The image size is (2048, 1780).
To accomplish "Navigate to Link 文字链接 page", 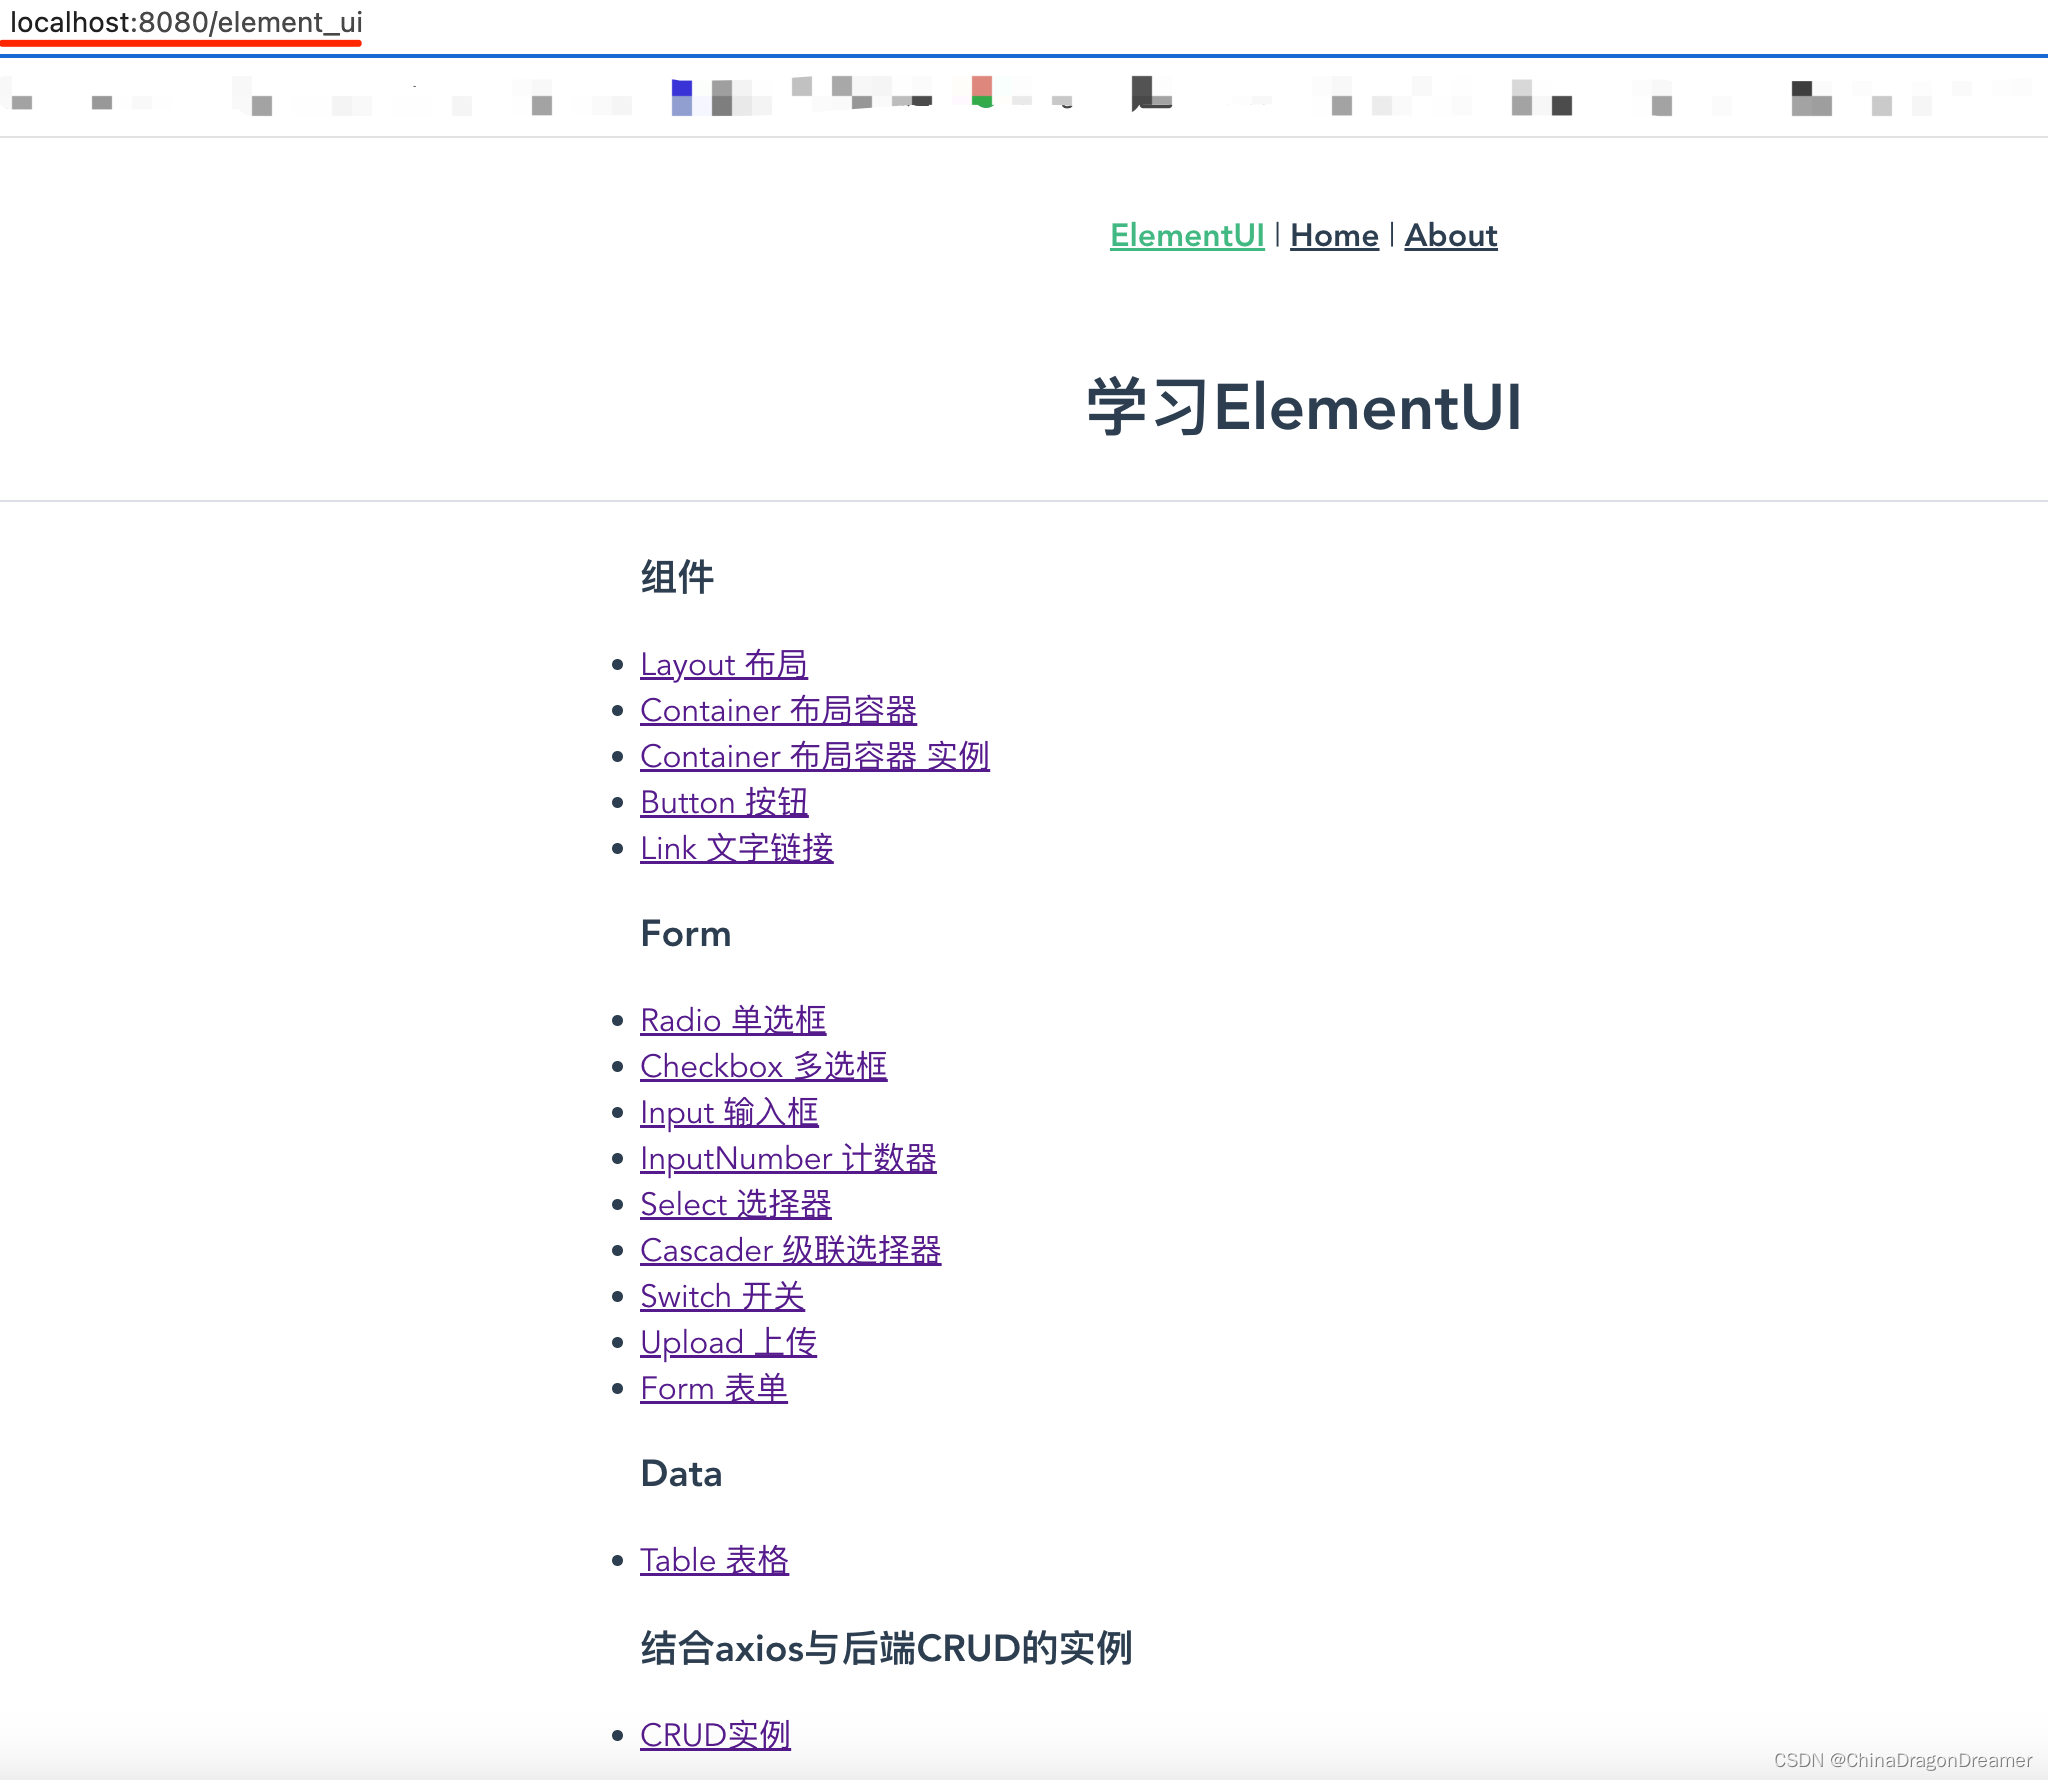I will pos(733,848).
